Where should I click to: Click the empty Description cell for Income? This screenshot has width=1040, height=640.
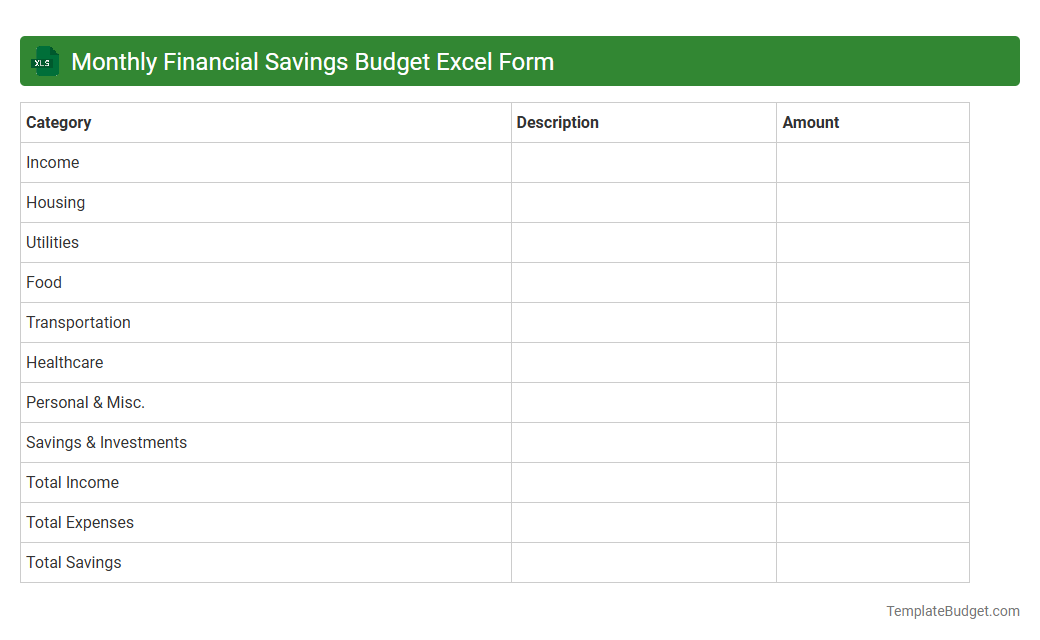[x=643, y=162]
